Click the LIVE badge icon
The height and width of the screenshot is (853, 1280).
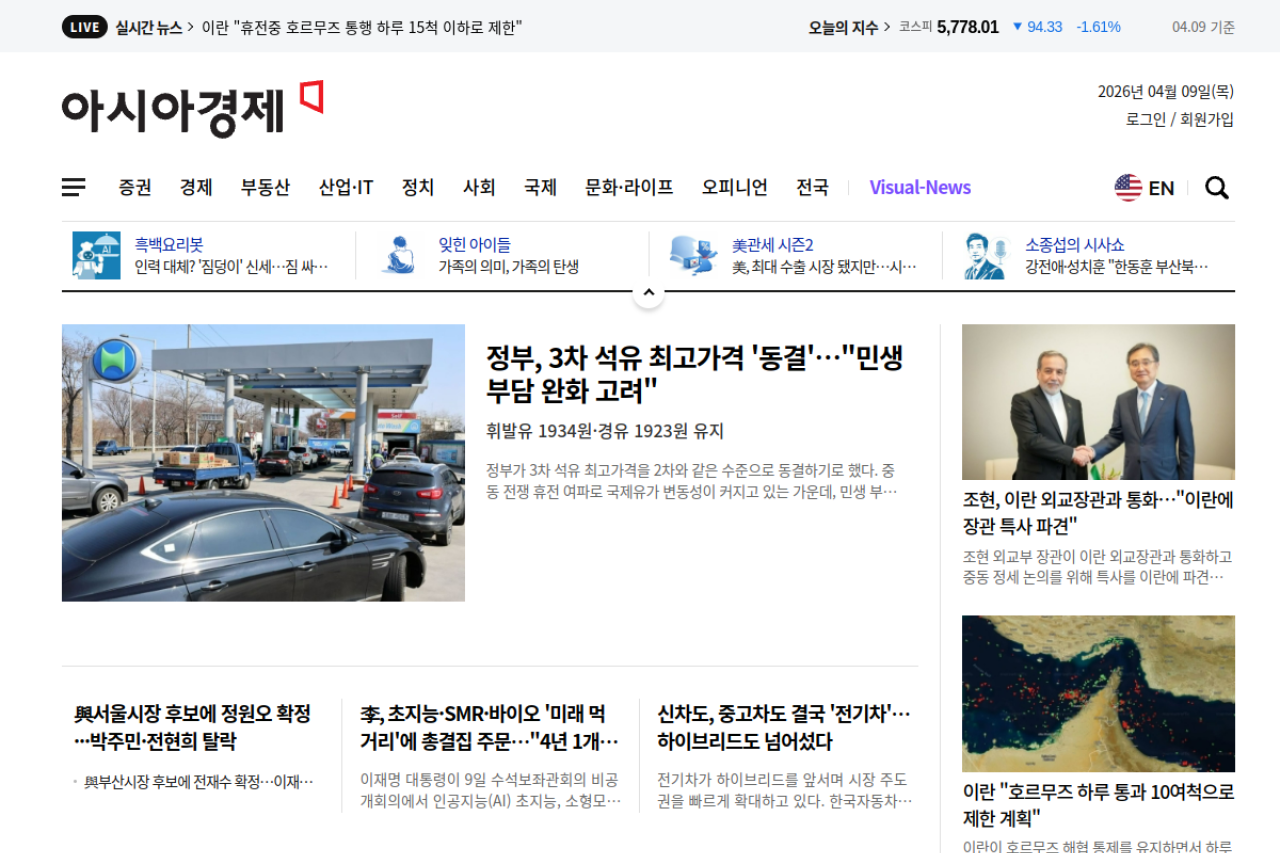pos(84,27)
